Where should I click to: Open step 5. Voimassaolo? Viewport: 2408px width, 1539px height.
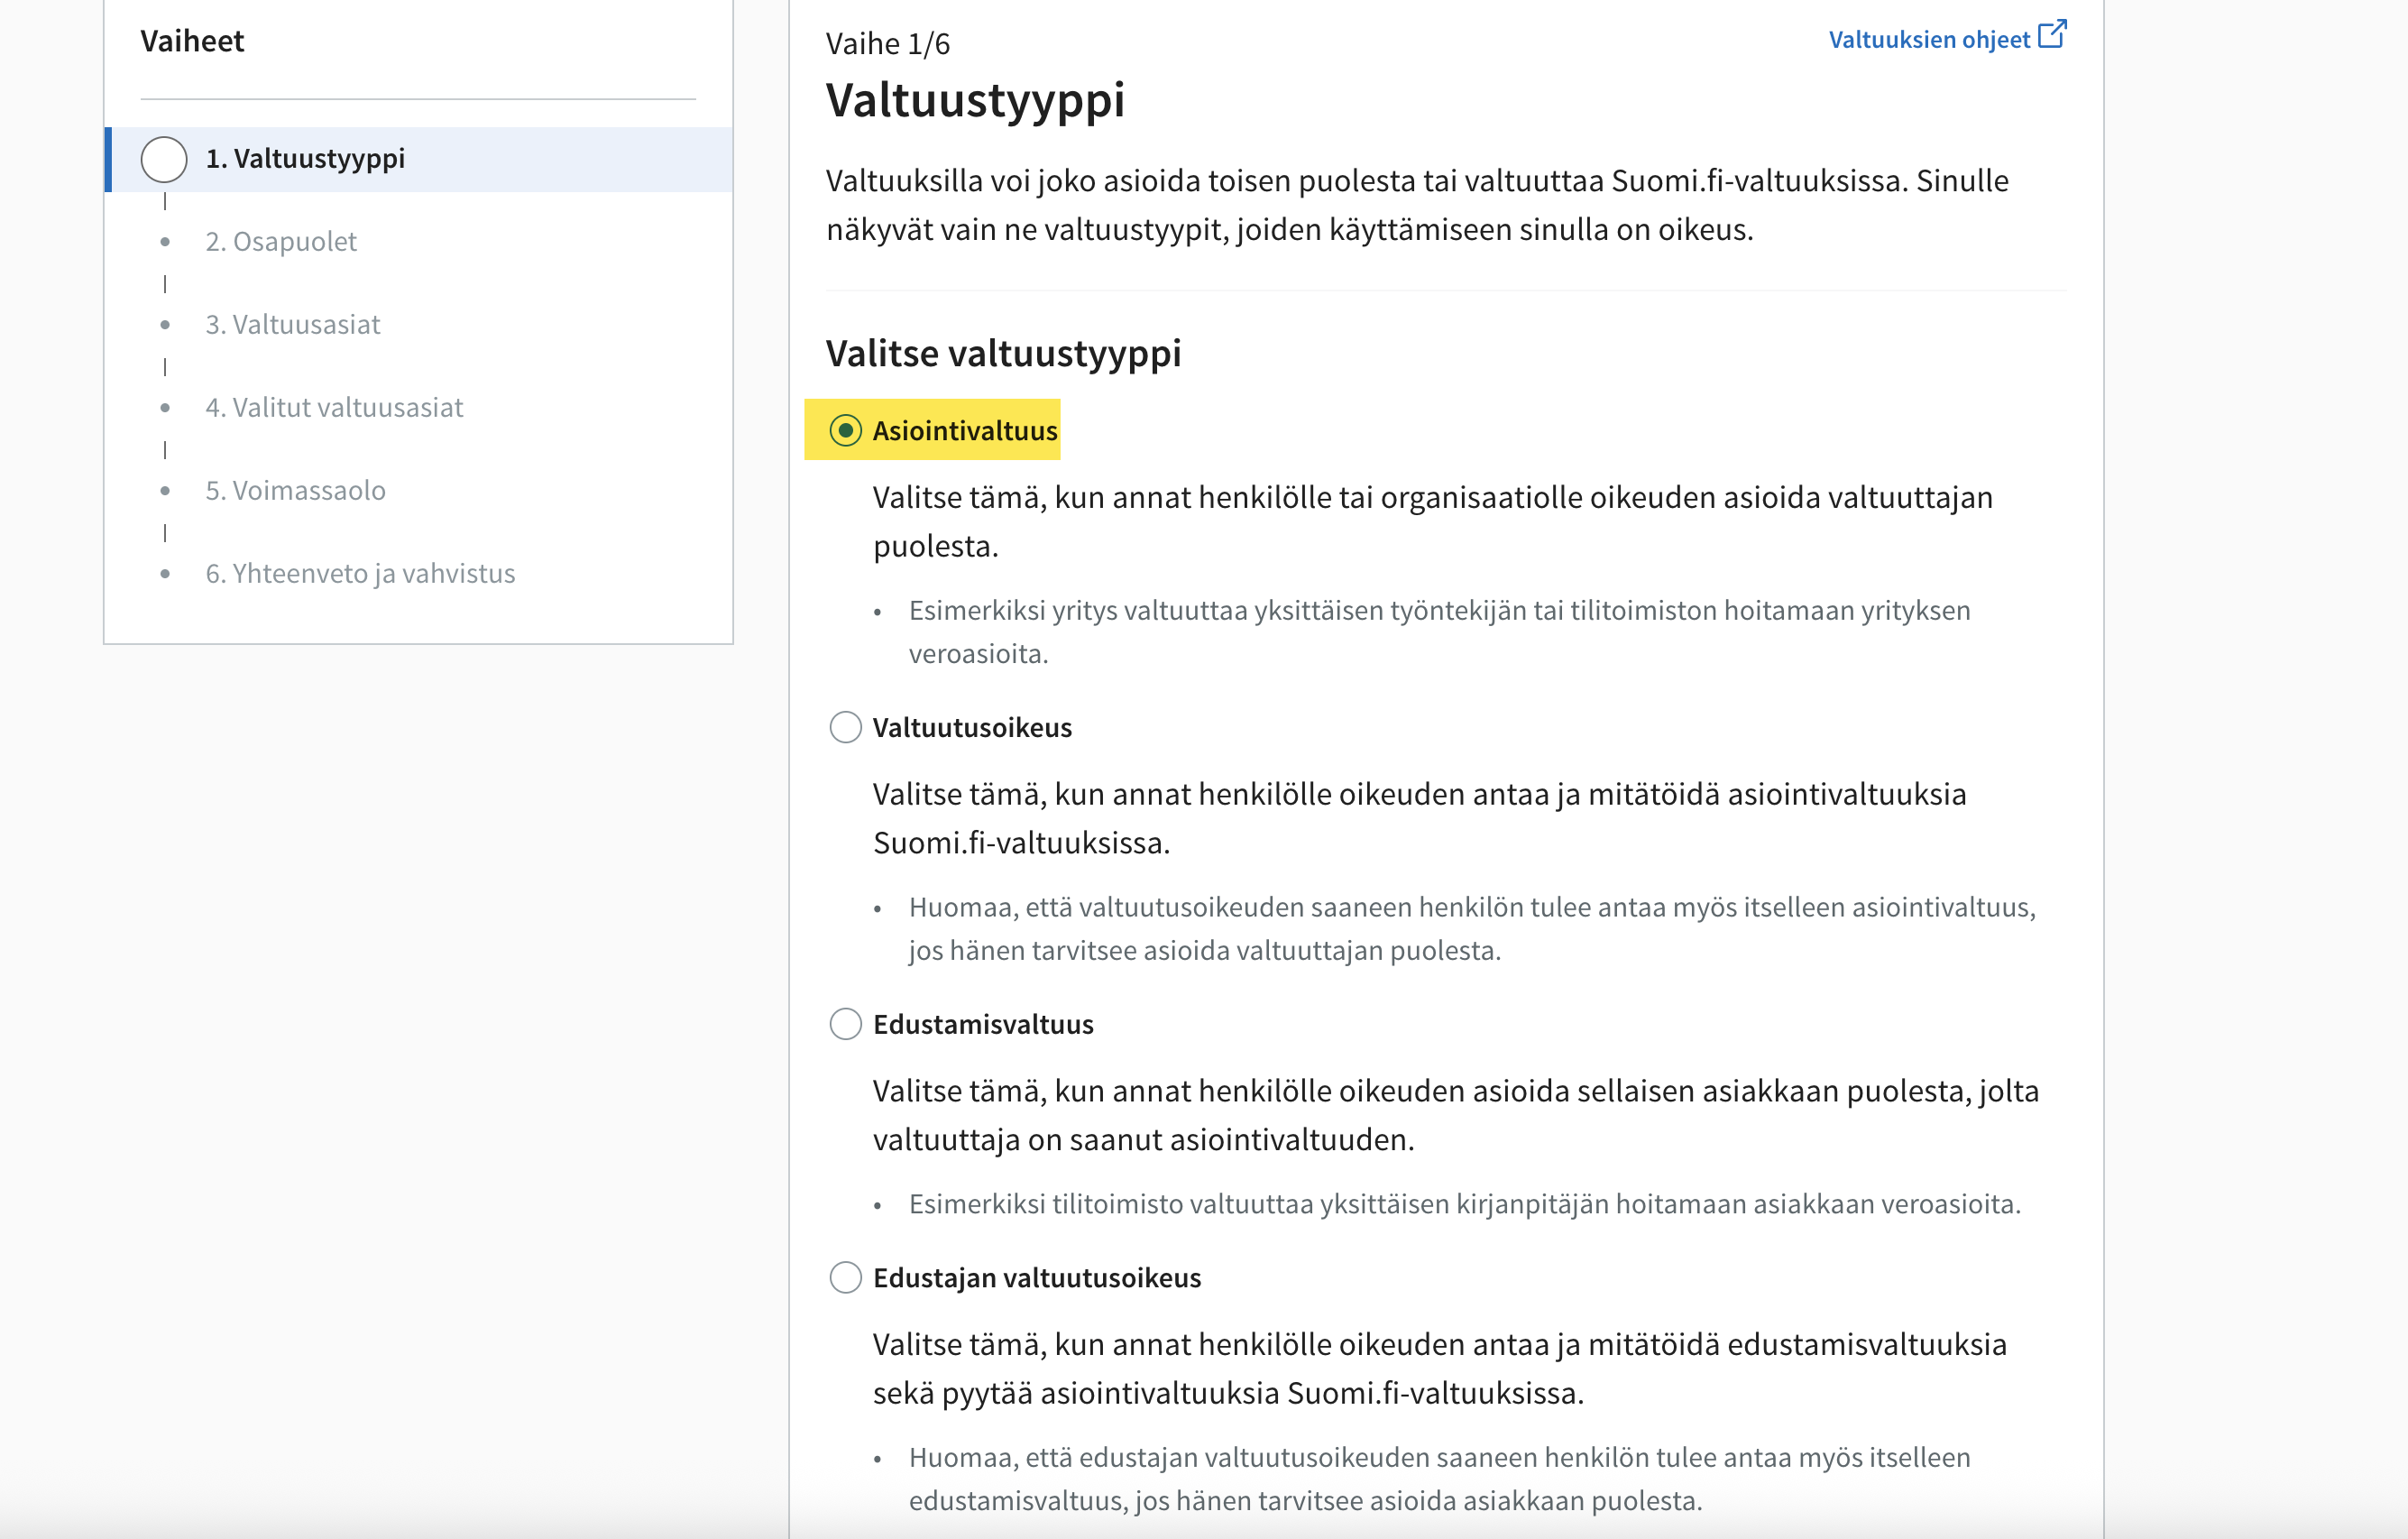coord(295,490)
